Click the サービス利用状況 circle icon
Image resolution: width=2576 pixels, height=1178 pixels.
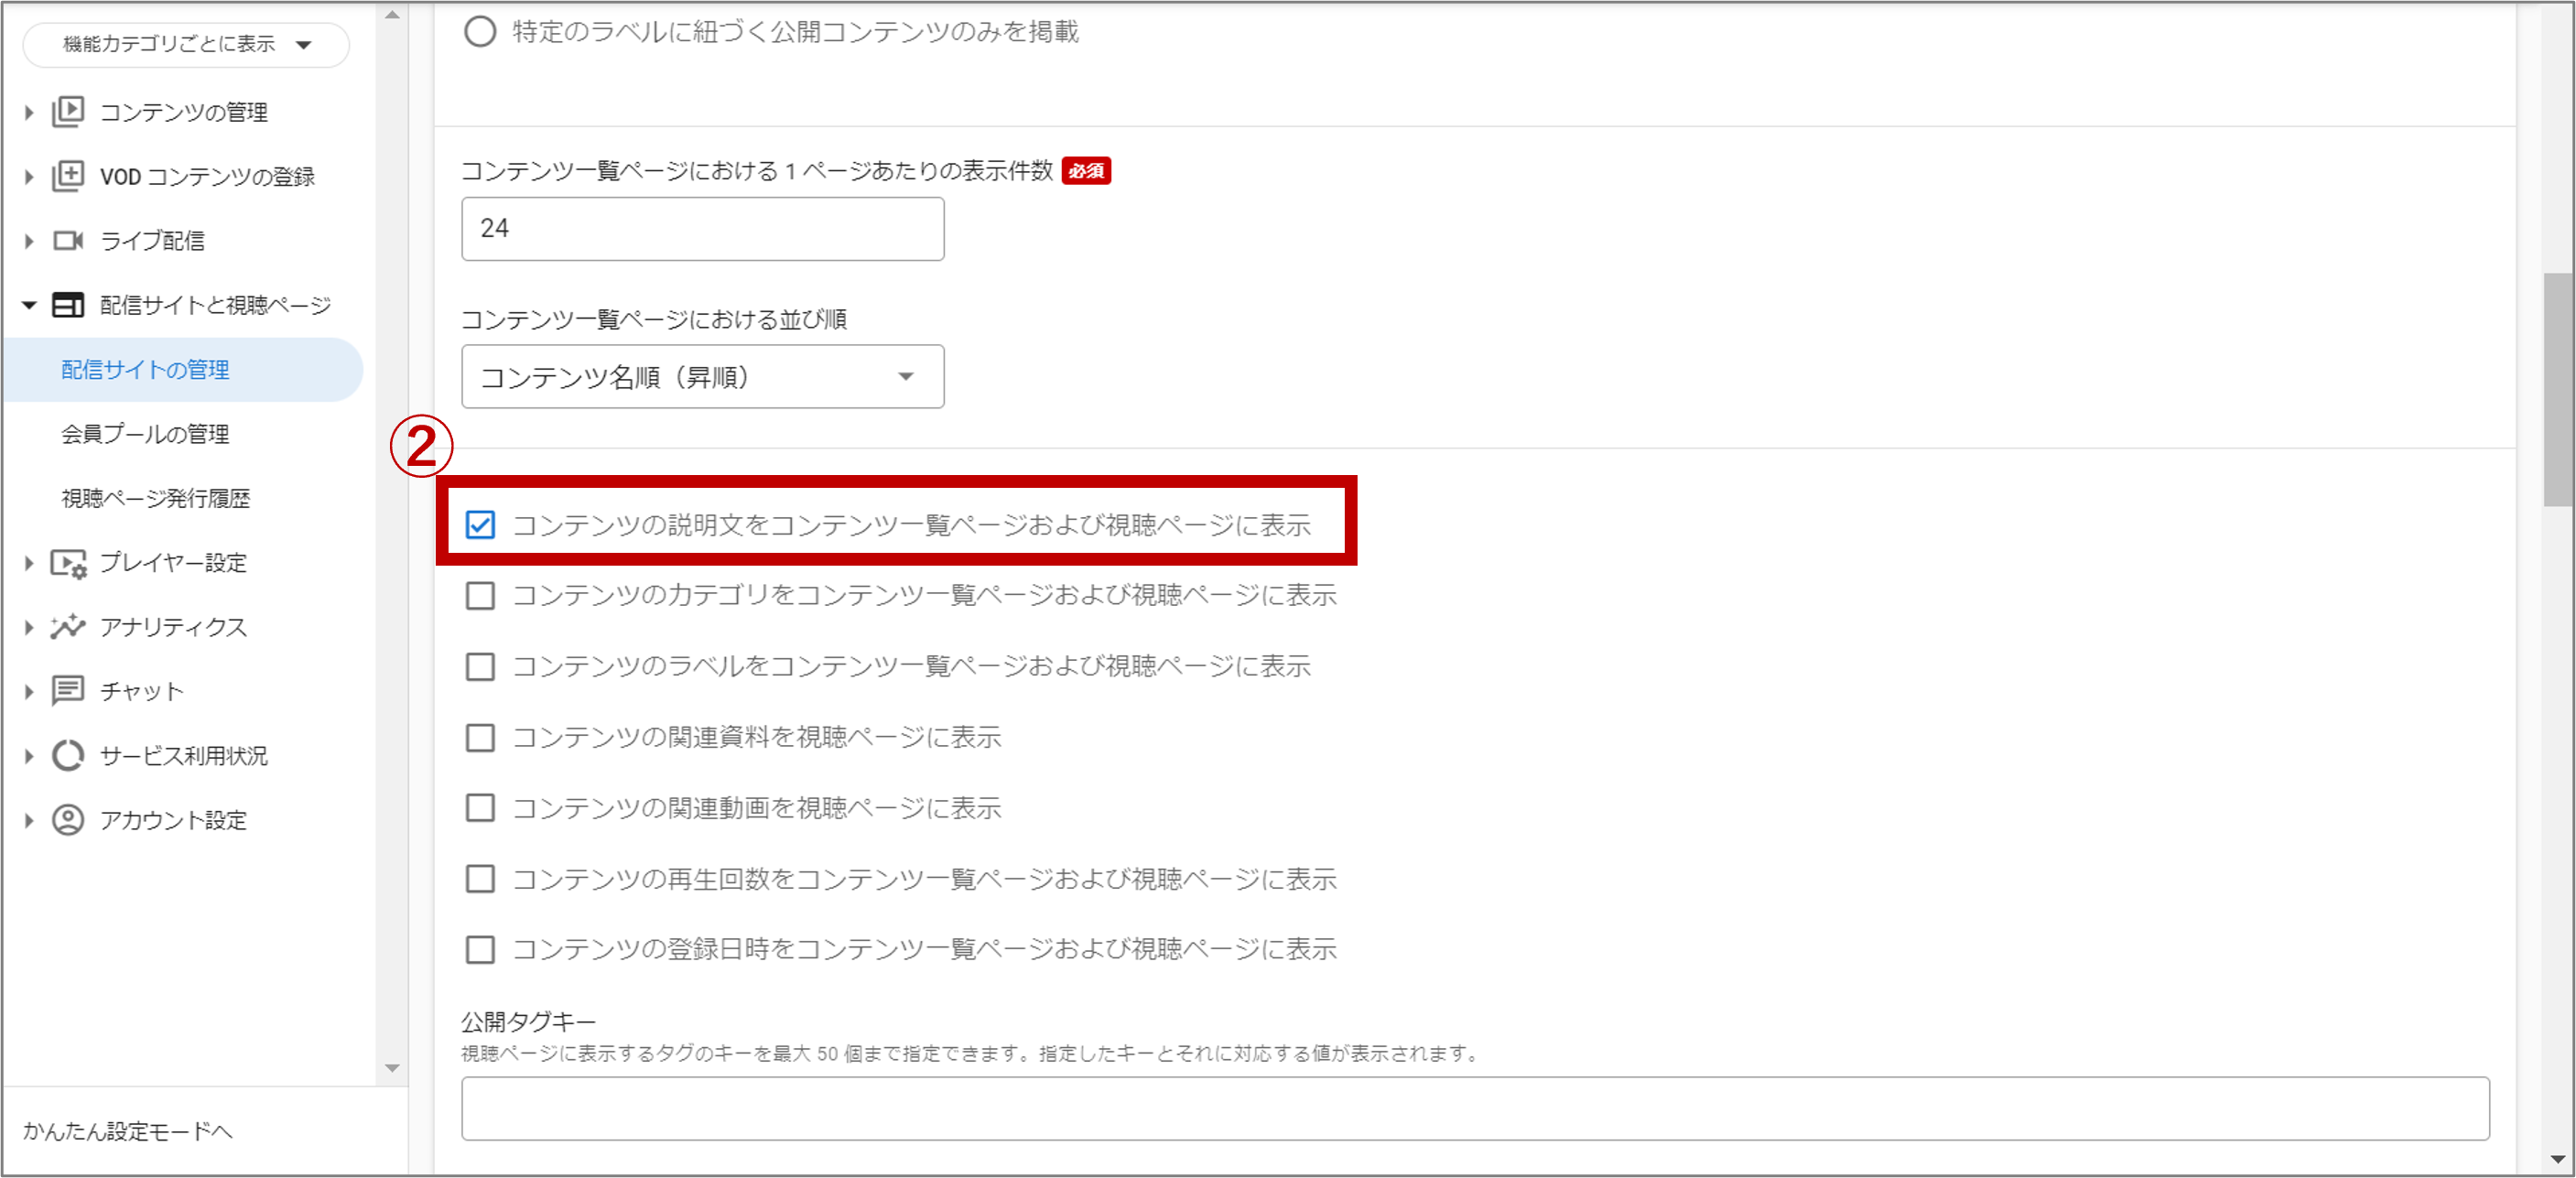click(x=68, y=755)
